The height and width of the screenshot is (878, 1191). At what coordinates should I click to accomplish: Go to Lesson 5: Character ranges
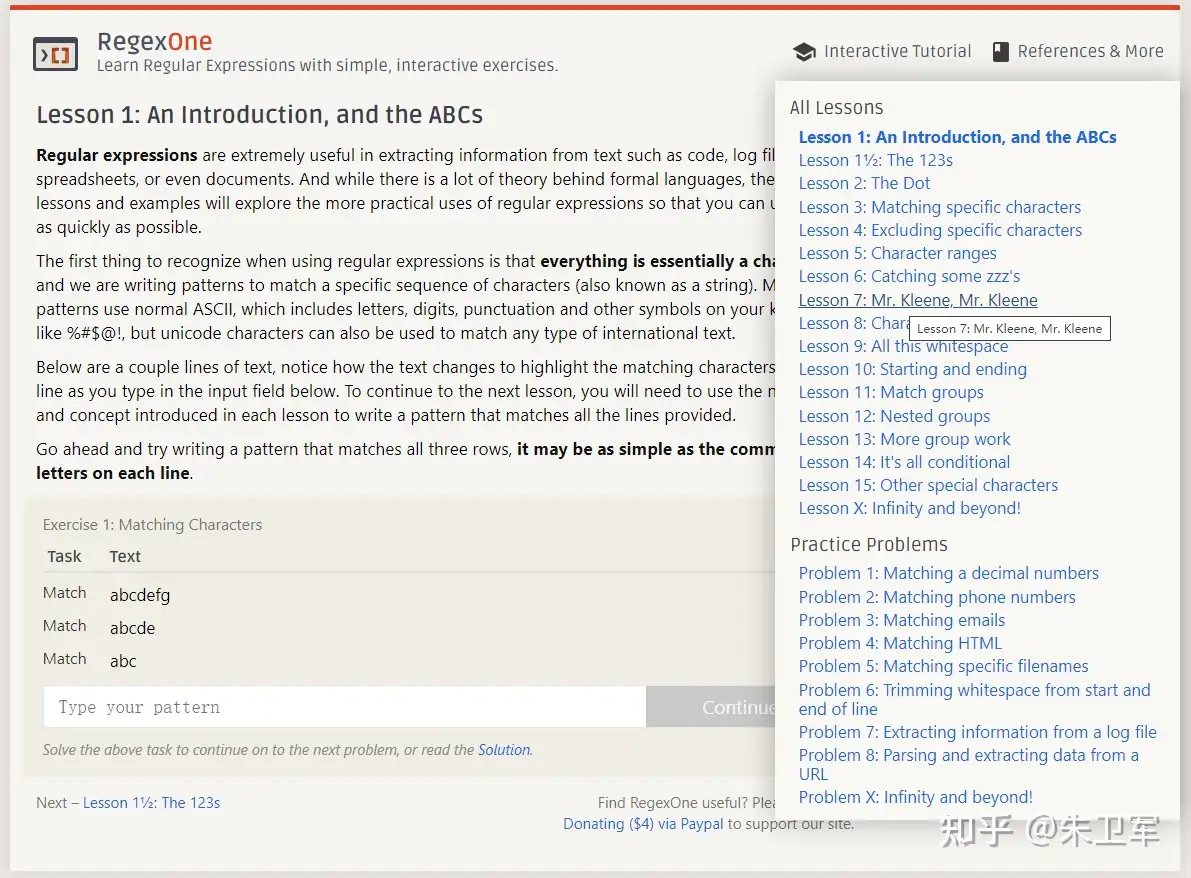(897, 253)
